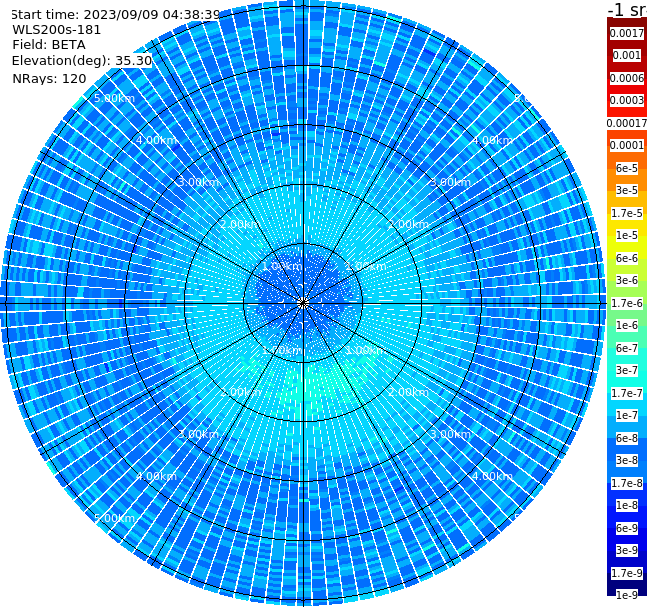Click the 4.00km label in lower-right quadrant
The height and width of the screenshot is (607, 647).
[492, 476]
